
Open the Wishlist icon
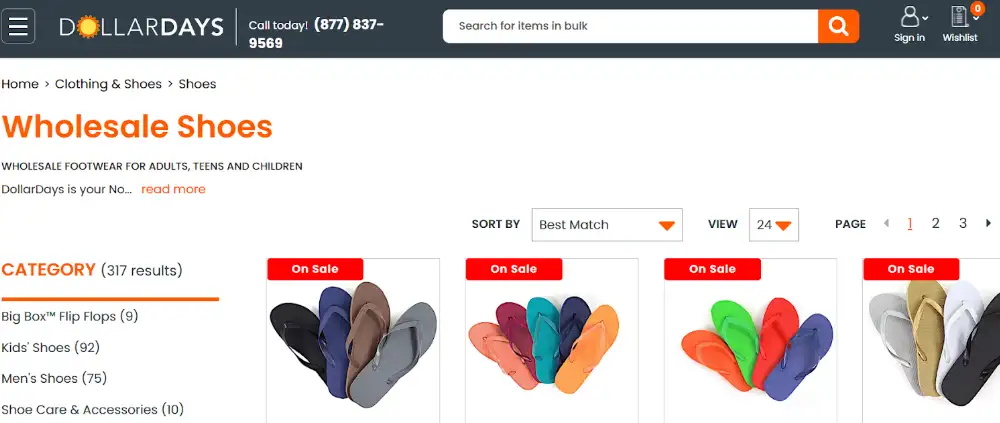[x=960, y=25]
